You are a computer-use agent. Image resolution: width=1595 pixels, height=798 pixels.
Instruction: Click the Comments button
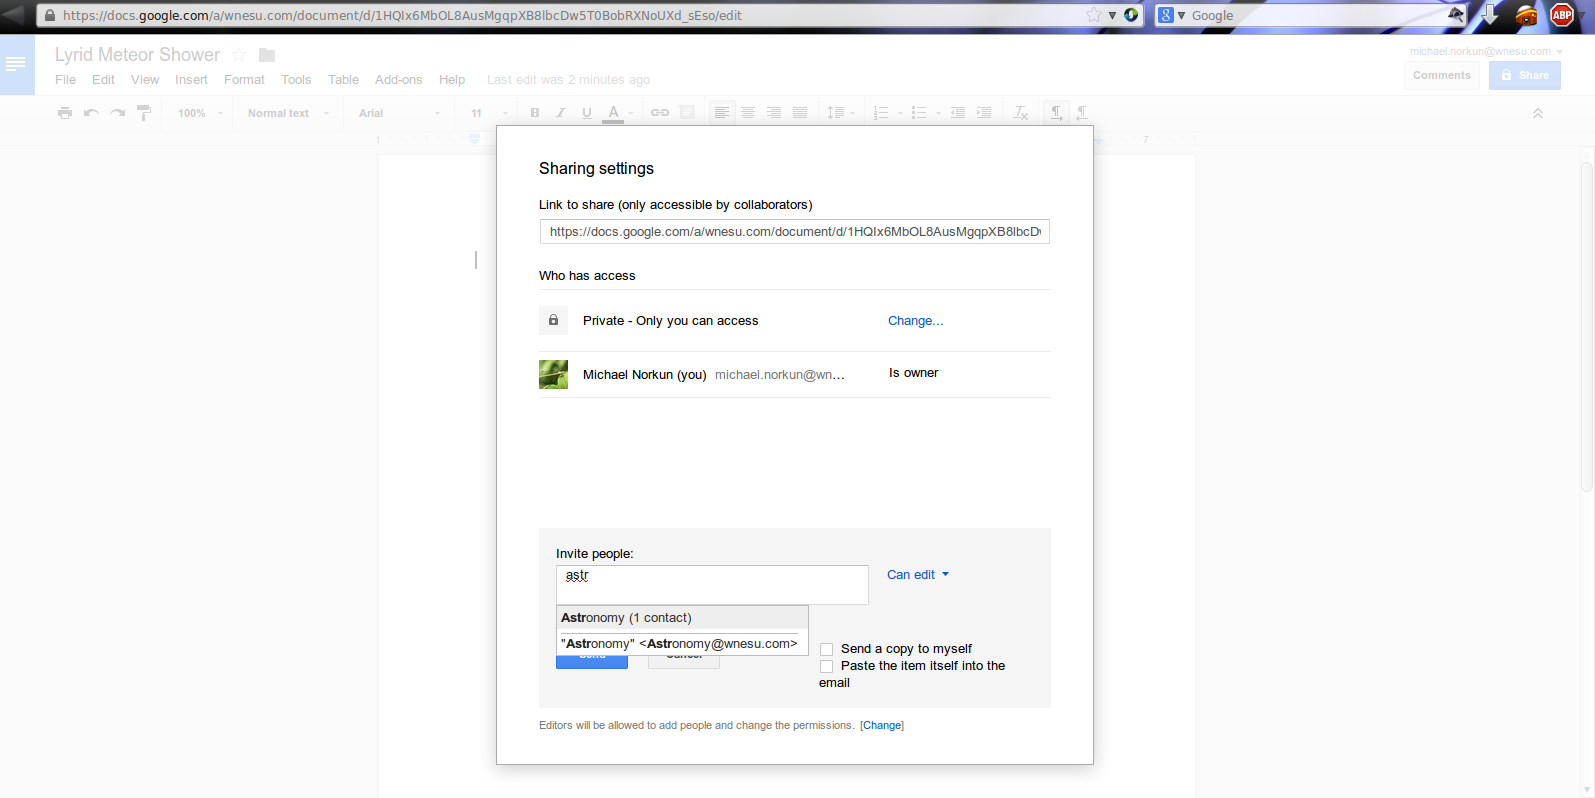pyautogui.click(x=1442, y=75)
